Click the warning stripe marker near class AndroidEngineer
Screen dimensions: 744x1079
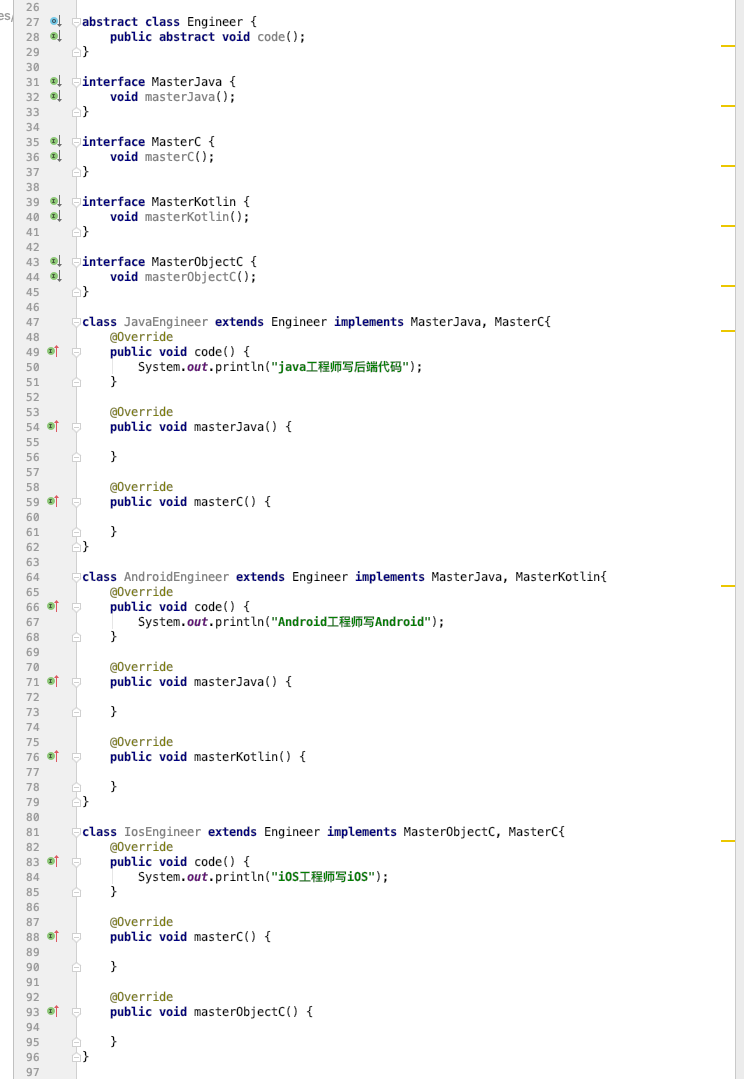(x=727, y=586)
